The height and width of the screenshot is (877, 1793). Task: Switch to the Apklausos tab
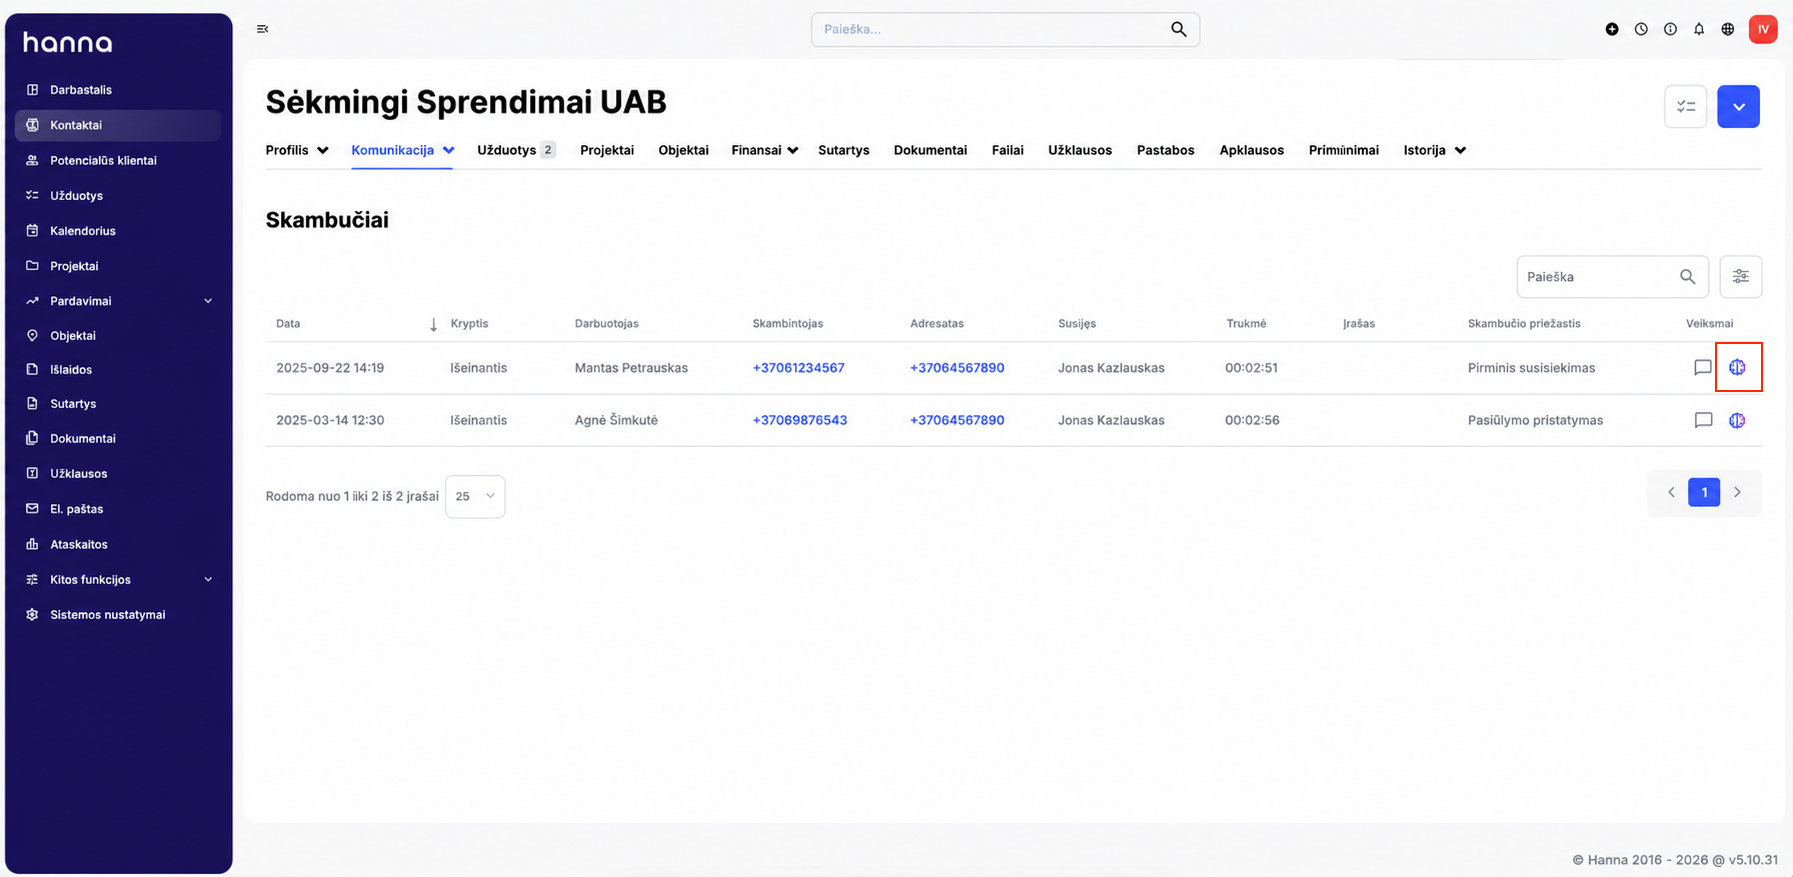click(1251, 150)
